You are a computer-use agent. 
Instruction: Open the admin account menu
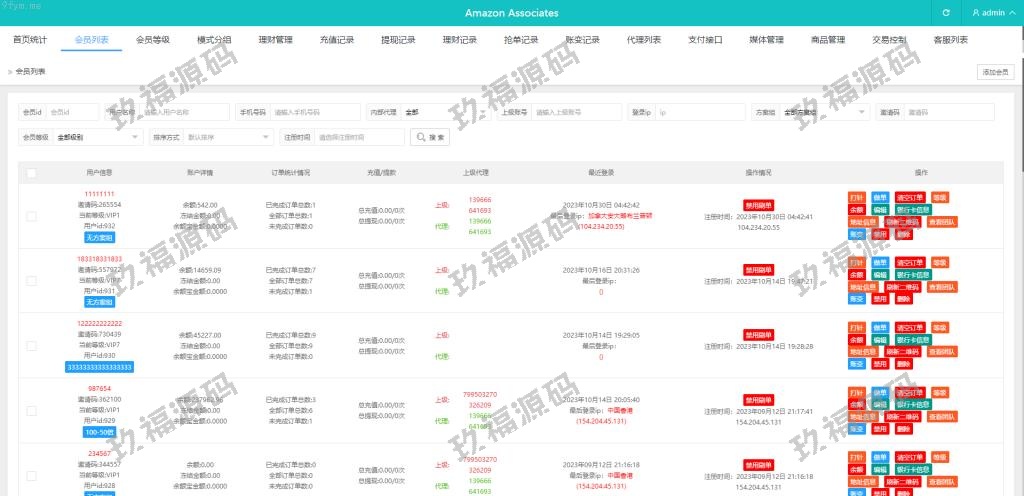click(x=993, y=13)
